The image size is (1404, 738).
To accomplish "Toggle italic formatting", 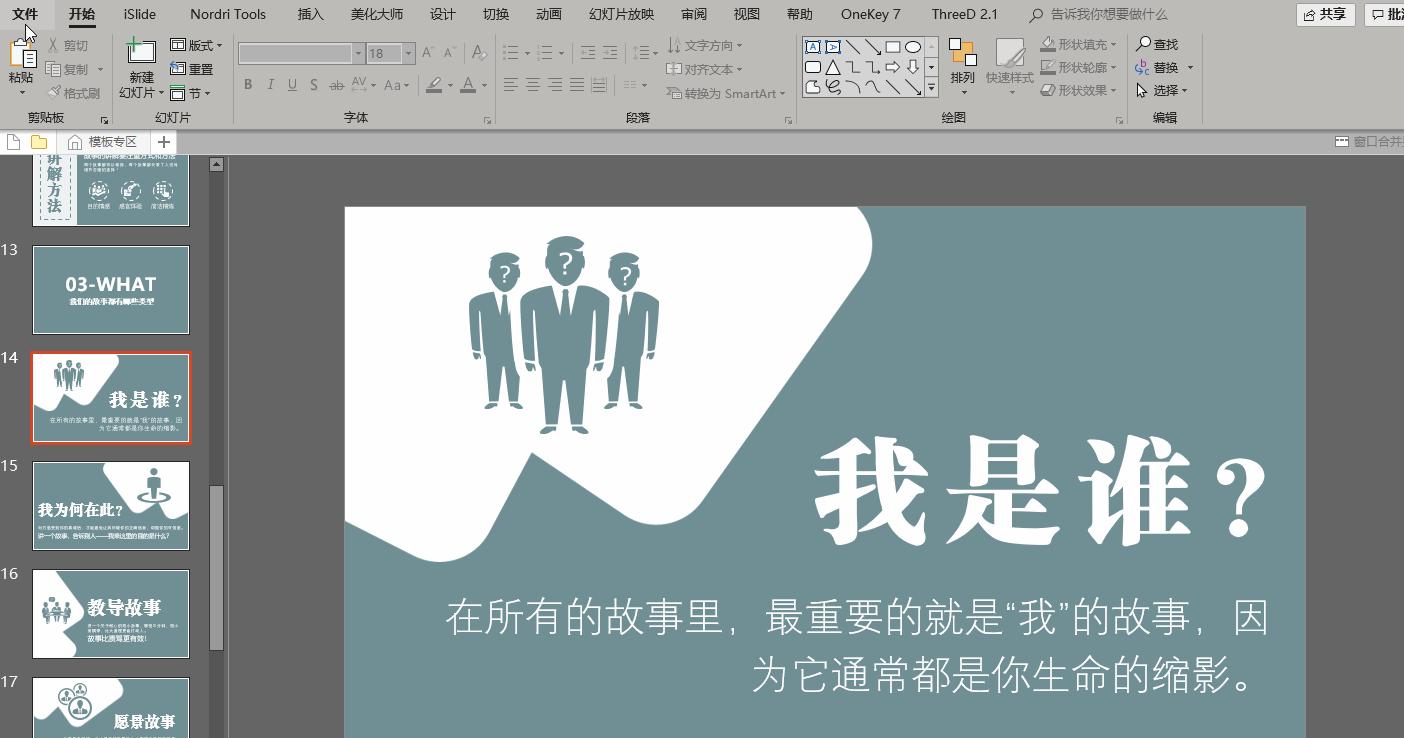I will tap(270, 85).
